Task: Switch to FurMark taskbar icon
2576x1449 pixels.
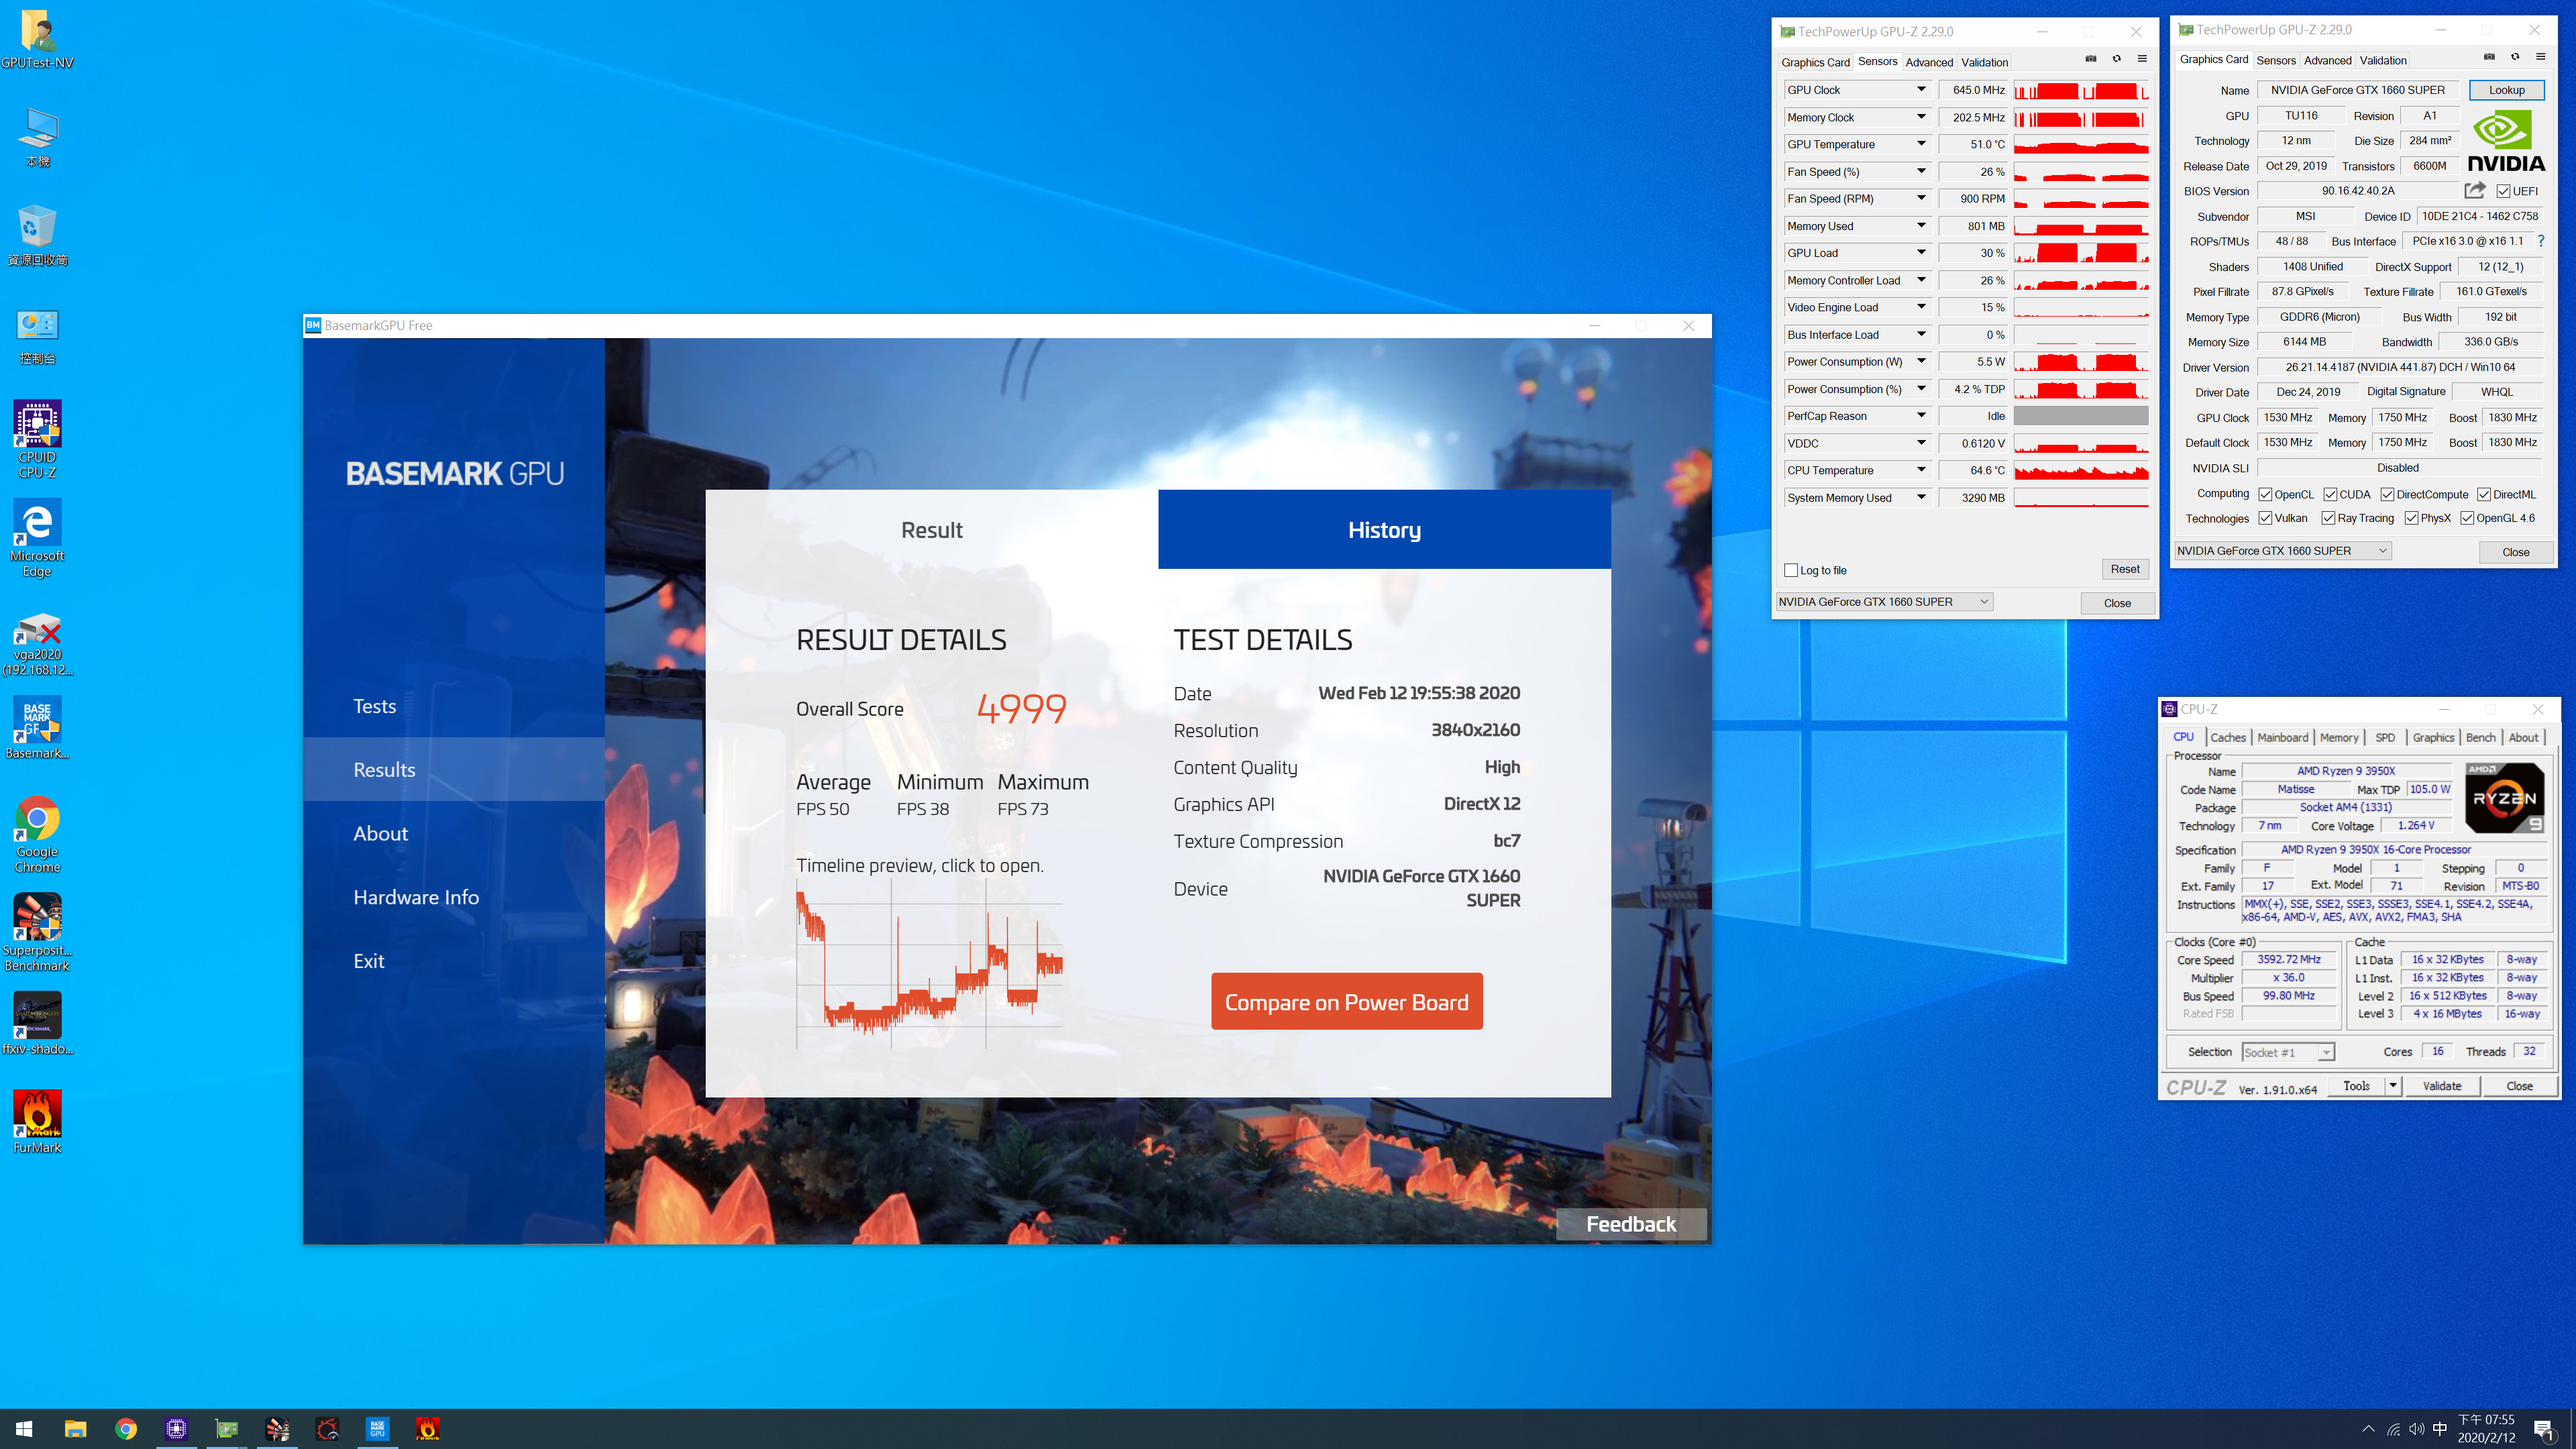Action: tap(427, 1428)
